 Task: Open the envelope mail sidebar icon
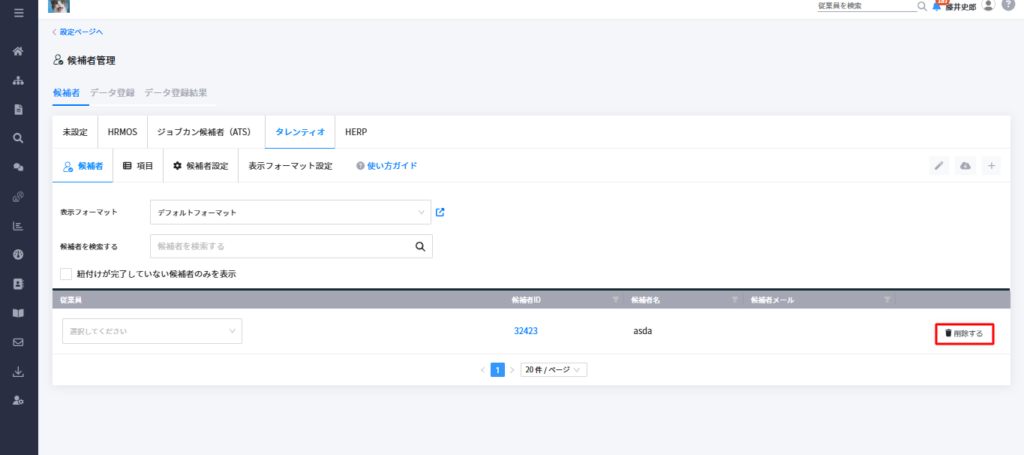coord(19,342)
